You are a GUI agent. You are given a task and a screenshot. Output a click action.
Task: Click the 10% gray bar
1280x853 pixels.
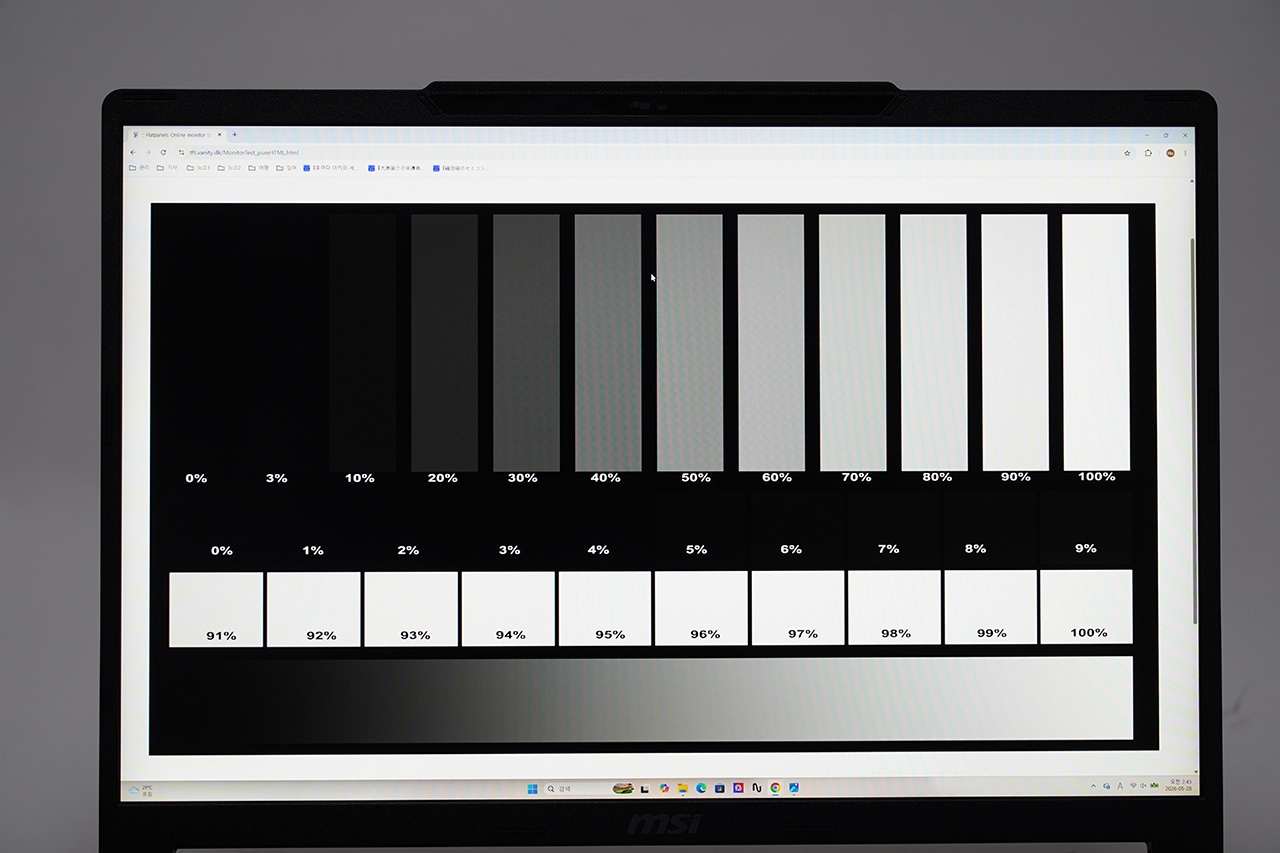tap(363, 342)
